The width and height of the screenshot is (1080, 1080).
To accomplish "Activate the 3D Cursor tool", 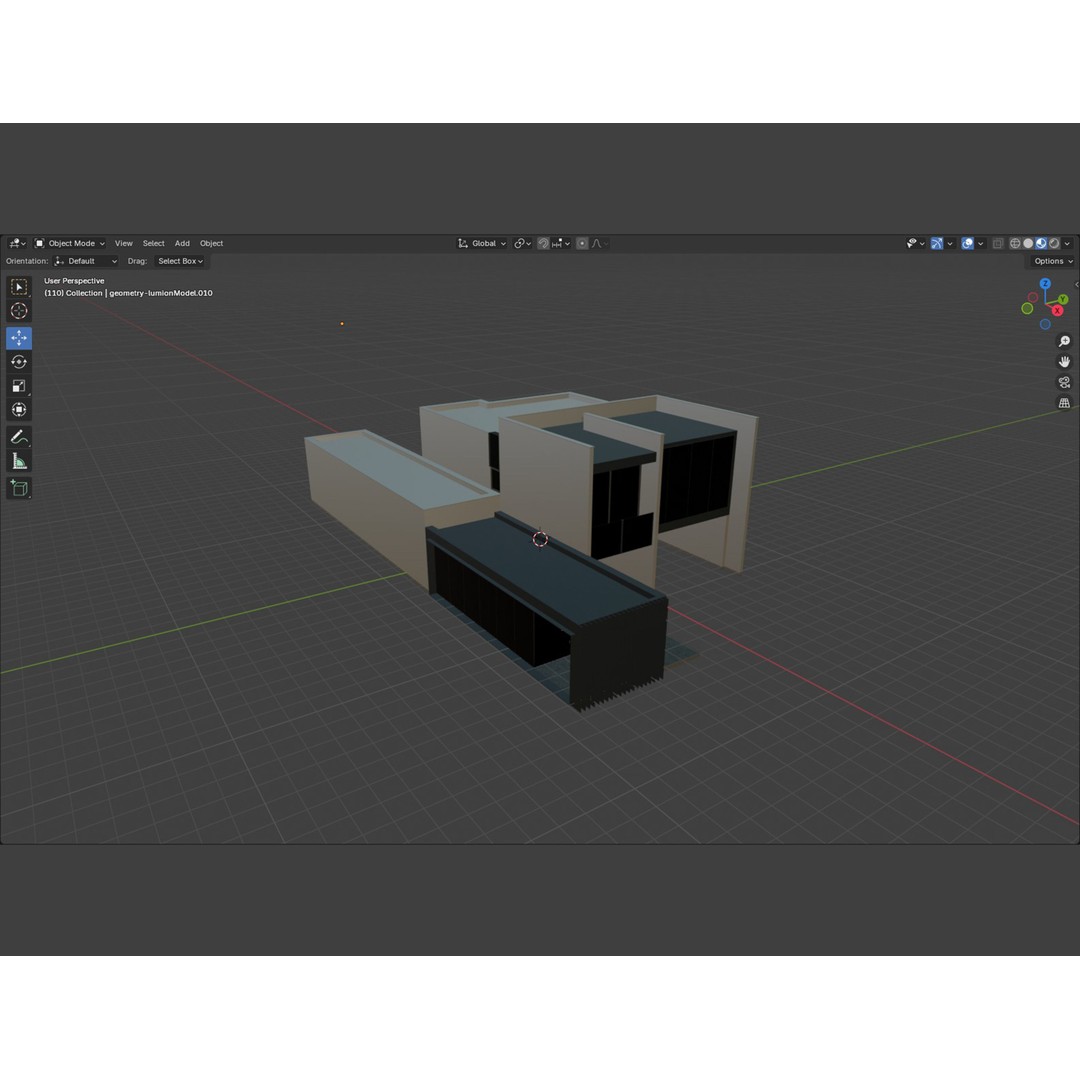I will [19, 311].
